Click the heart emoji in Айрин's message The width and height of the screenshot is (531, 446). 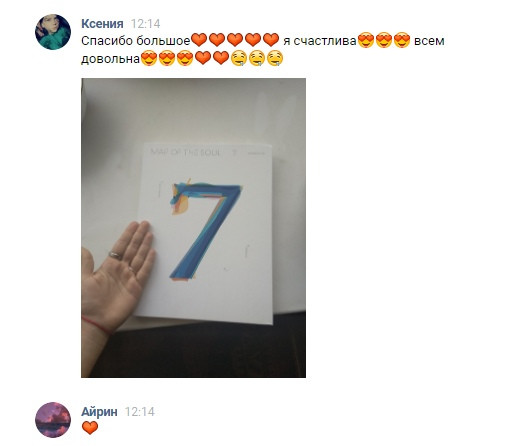(90, 428)
